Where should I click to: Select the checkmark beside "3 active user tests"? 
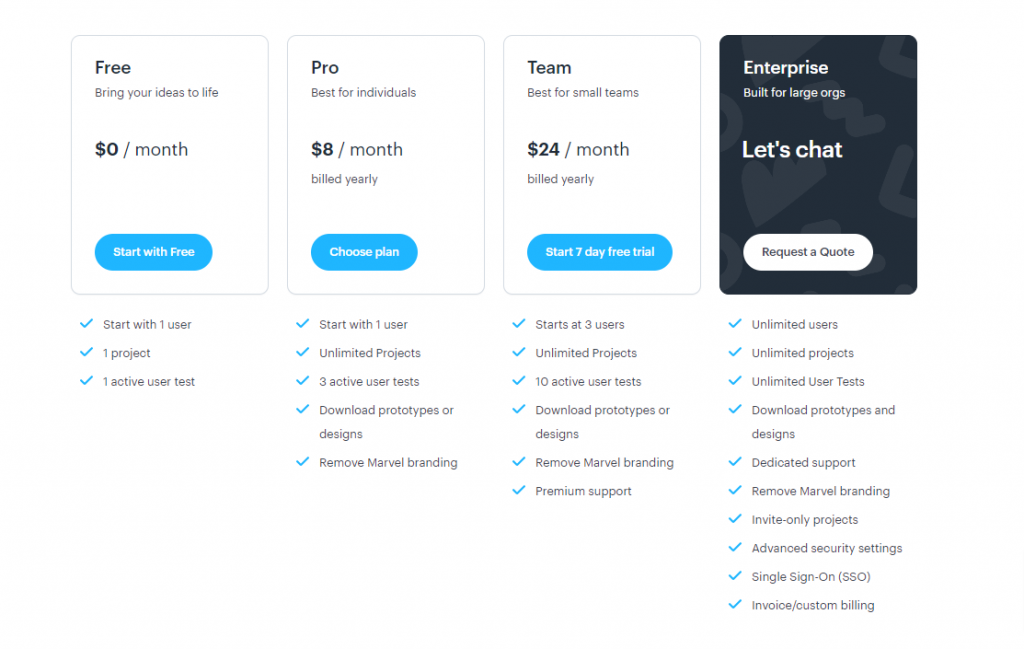point(302,382)
